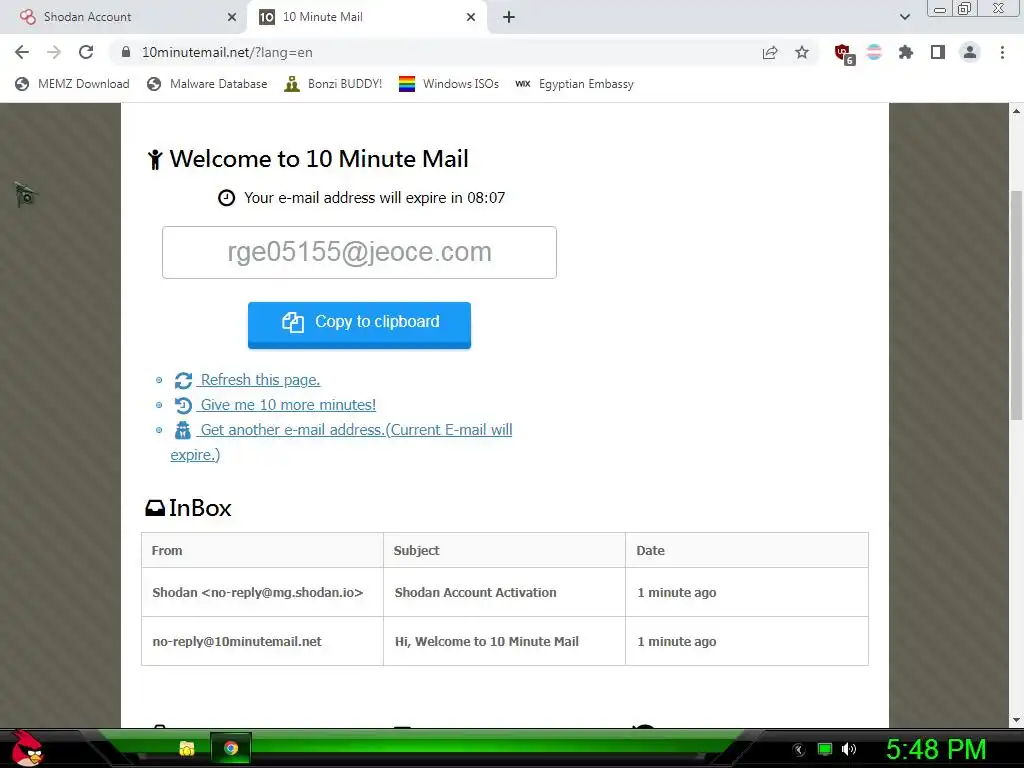Open the Shodan Account Activation email

point(475,592)
